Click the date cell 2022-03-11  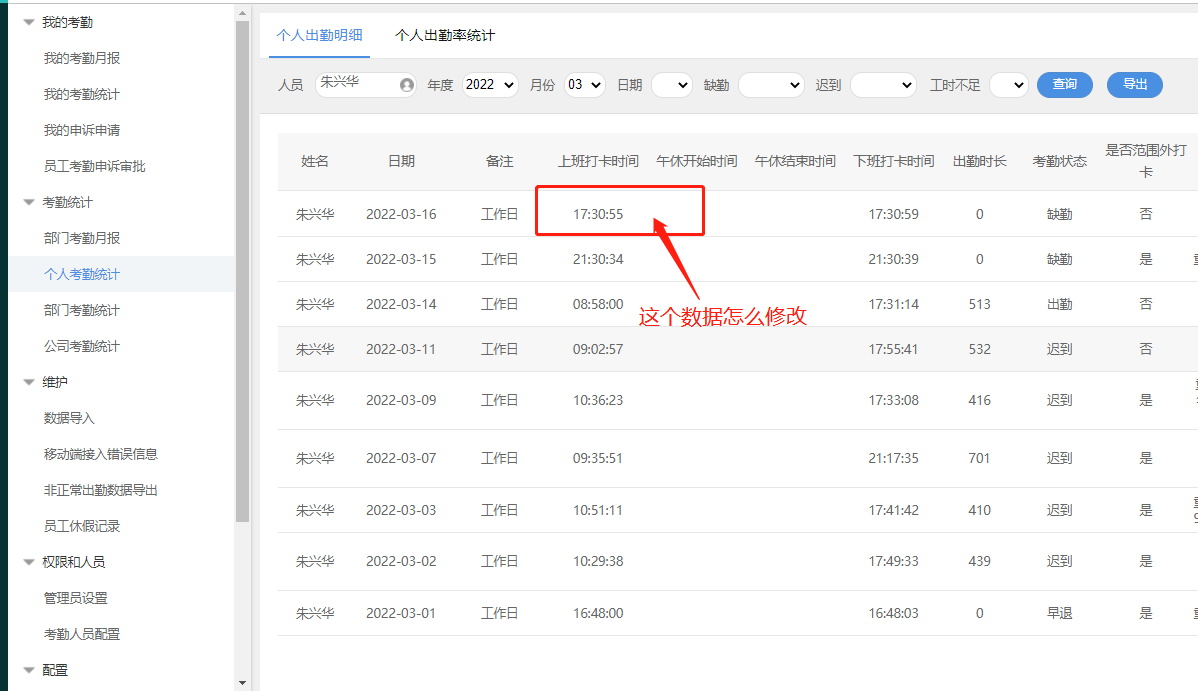pos(401,349)
